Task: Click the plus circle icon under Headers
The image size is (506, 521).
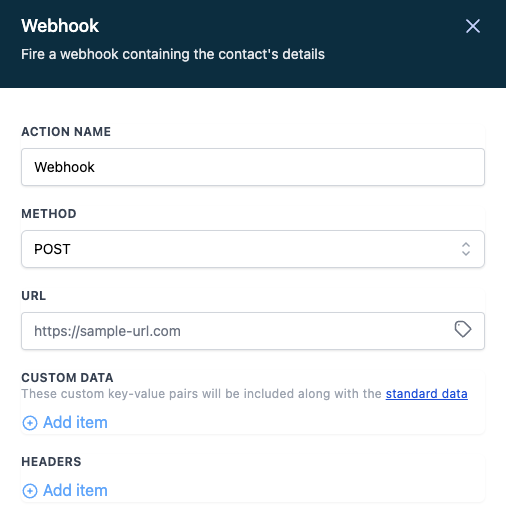Action: (x=30, y=491)
